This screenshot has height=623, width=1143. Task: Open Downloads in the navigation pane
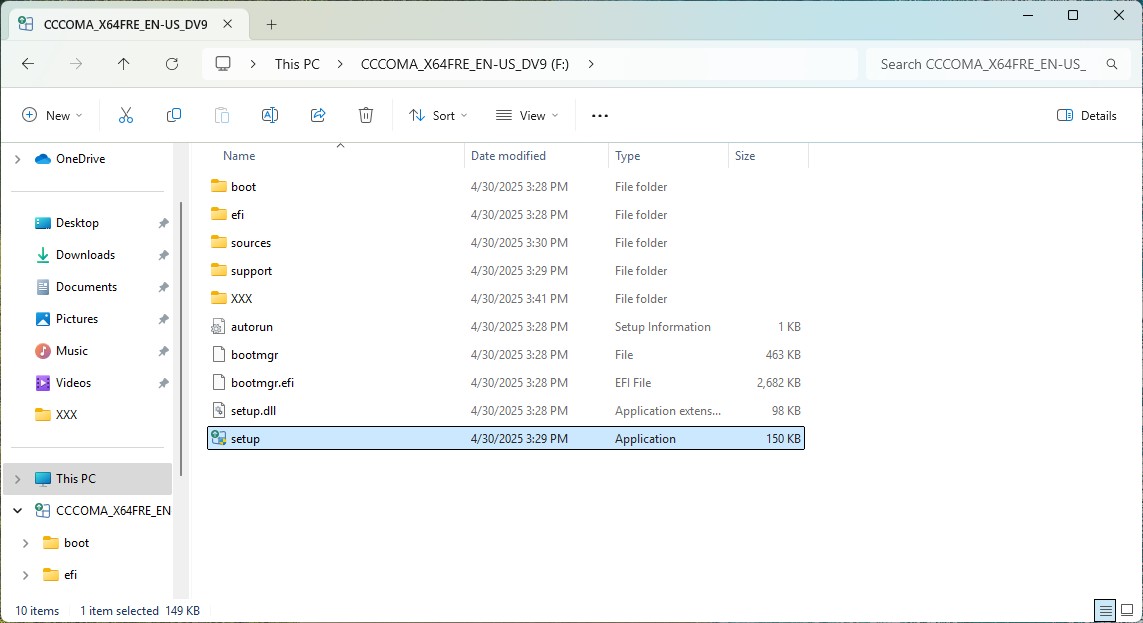point(85,255)
